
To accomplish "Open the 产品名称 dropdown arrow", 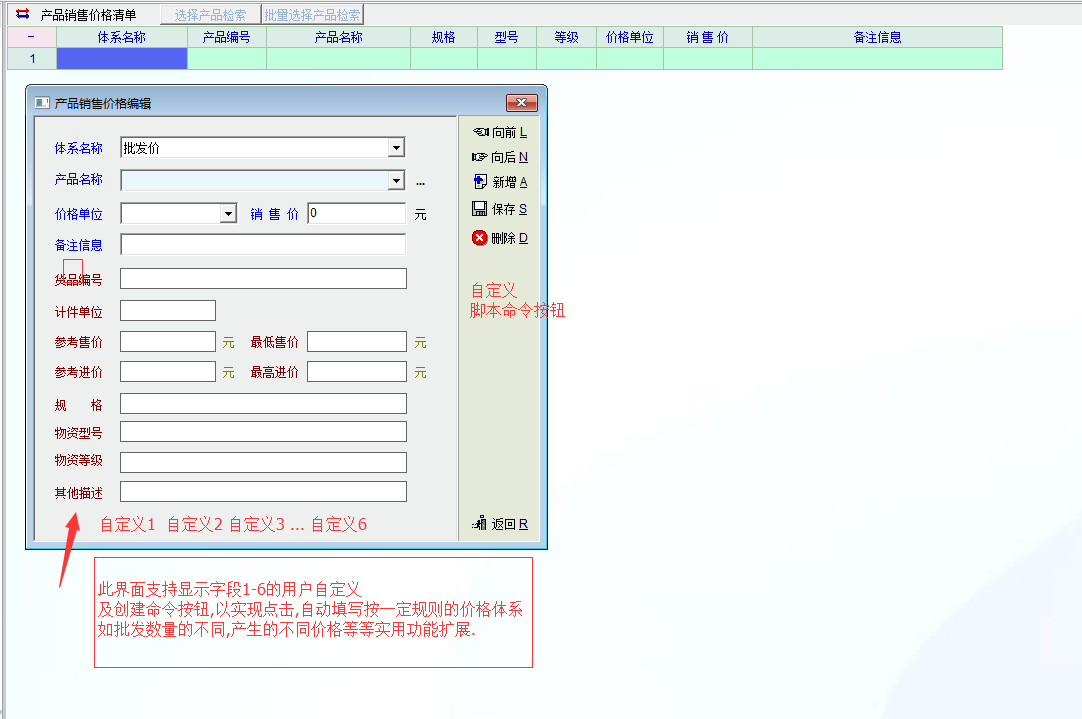I will pos(396,181).
